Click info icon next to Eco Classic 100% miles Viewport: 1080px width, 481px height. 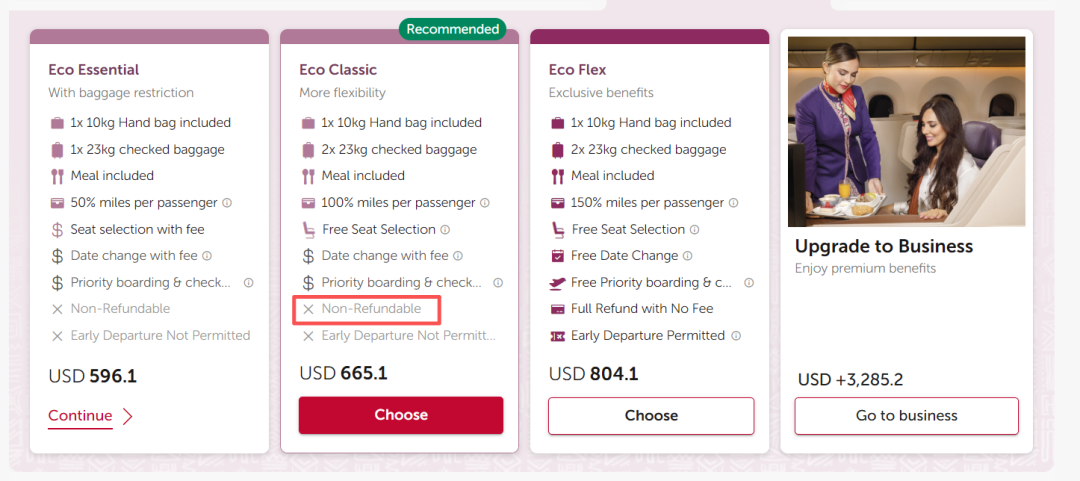click(x=485, y=203)
